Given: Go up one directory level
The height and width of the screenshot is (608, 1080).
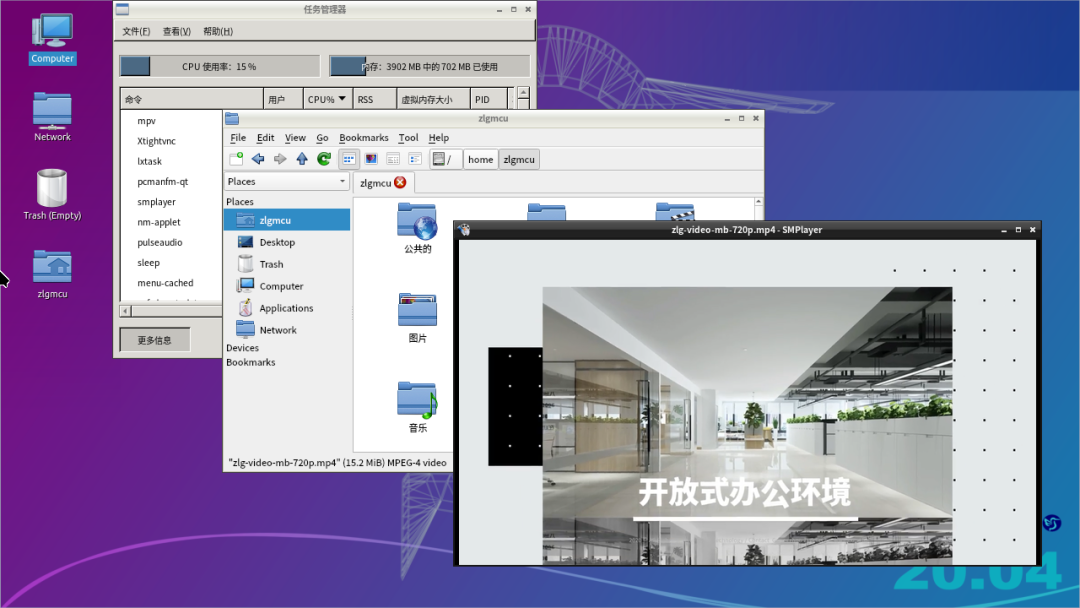Looking at the screenshot, I should pos(302,158).
